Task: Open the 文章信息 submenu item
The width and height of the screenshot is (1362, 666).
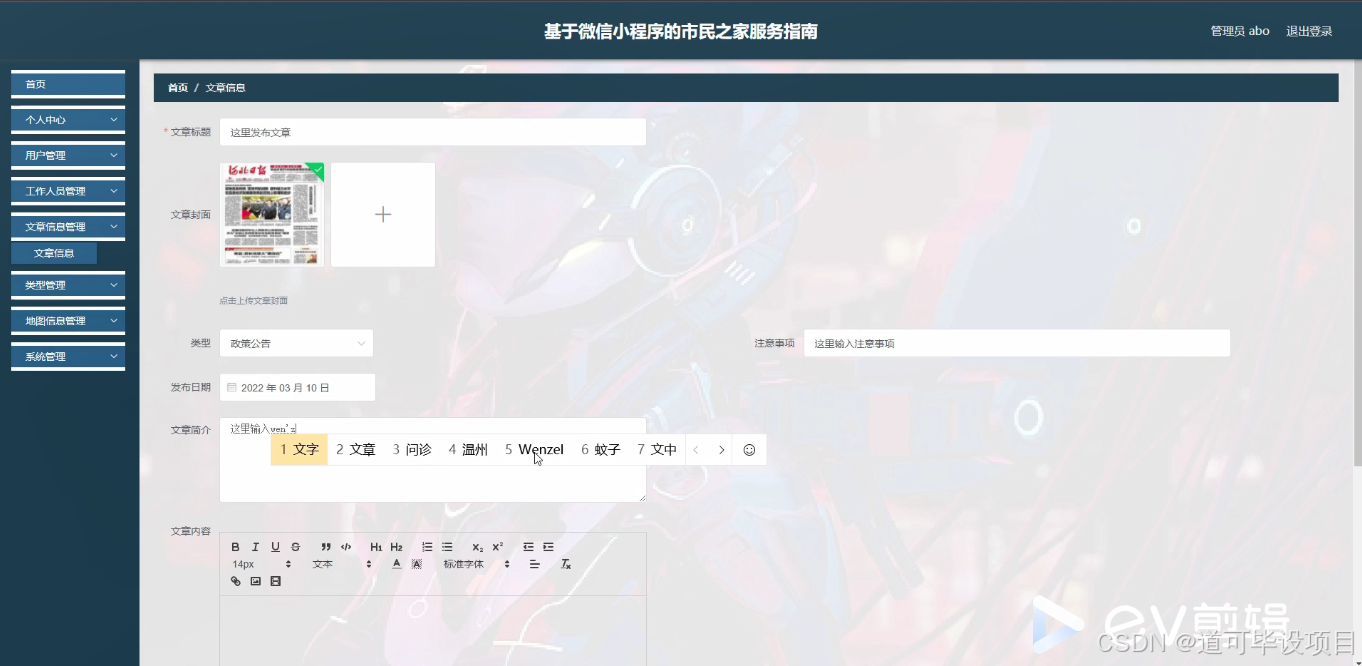Action: 54,253
